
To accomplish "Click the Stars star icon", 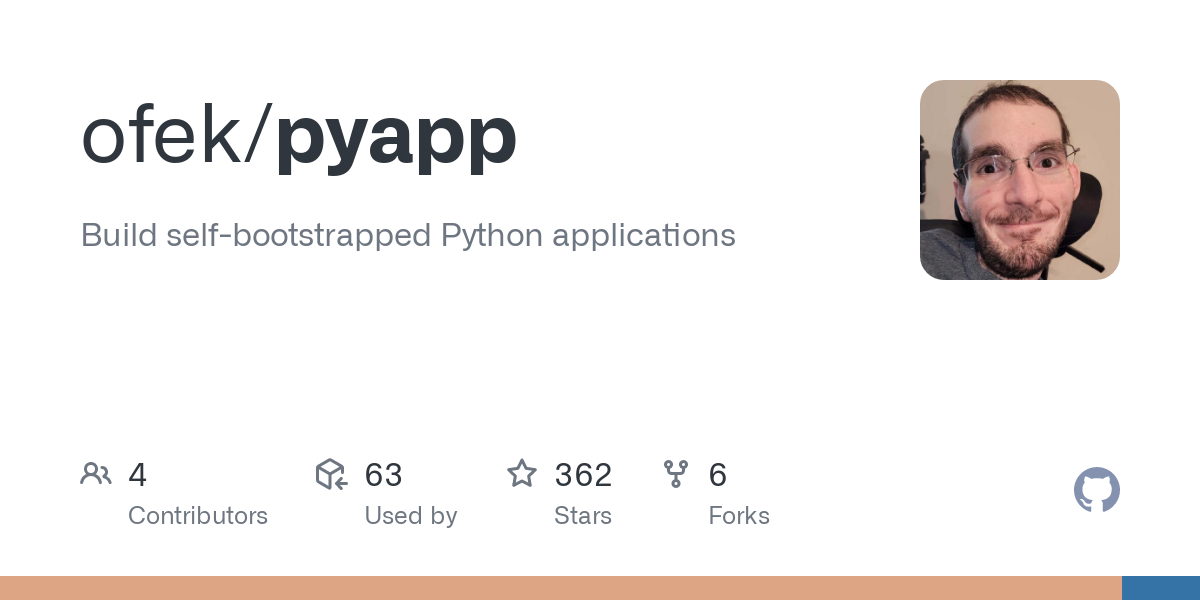I will (522, 474).
